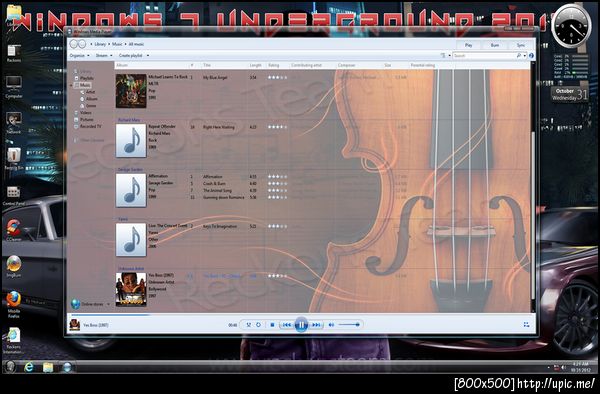The width and height of the screenshot is (600, 394).
Task: Open the Stream menu
Action: click(x=104, y=56)
